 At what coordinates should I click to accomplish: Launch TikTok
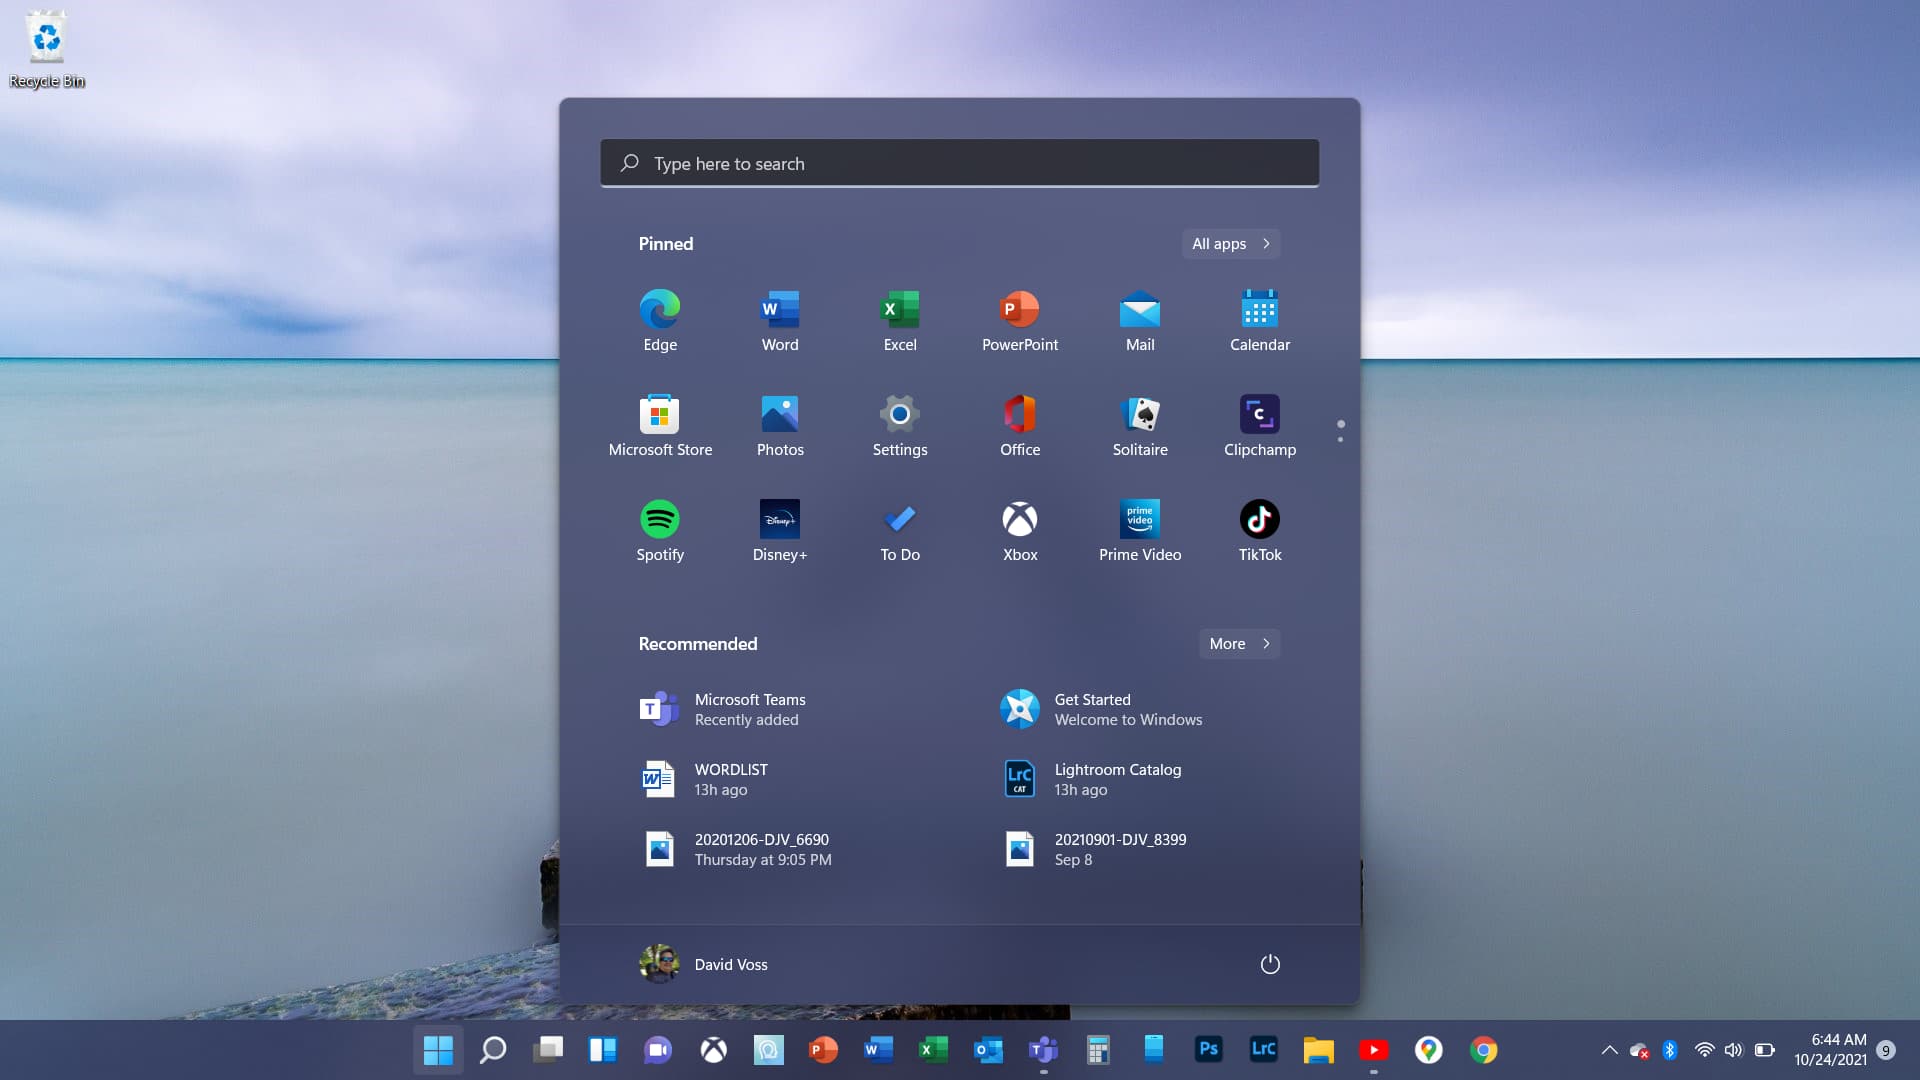click(1260, 531)
